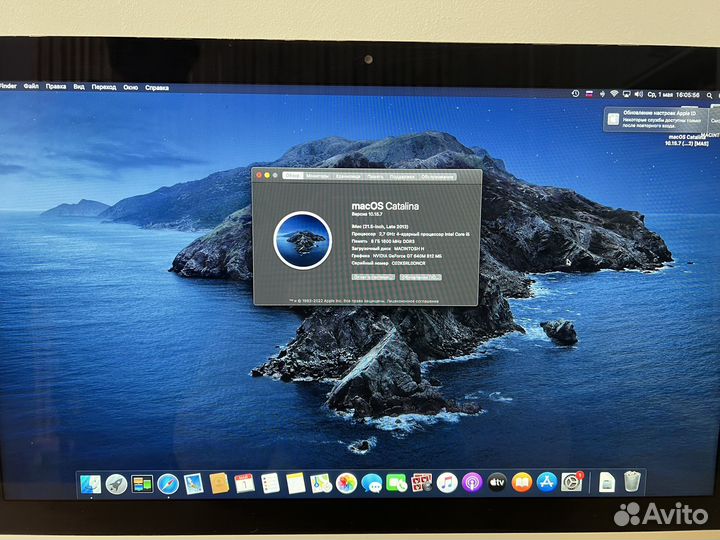
Task: Open Photos flower icon in Dock
Action: click(x=347, y=484)
